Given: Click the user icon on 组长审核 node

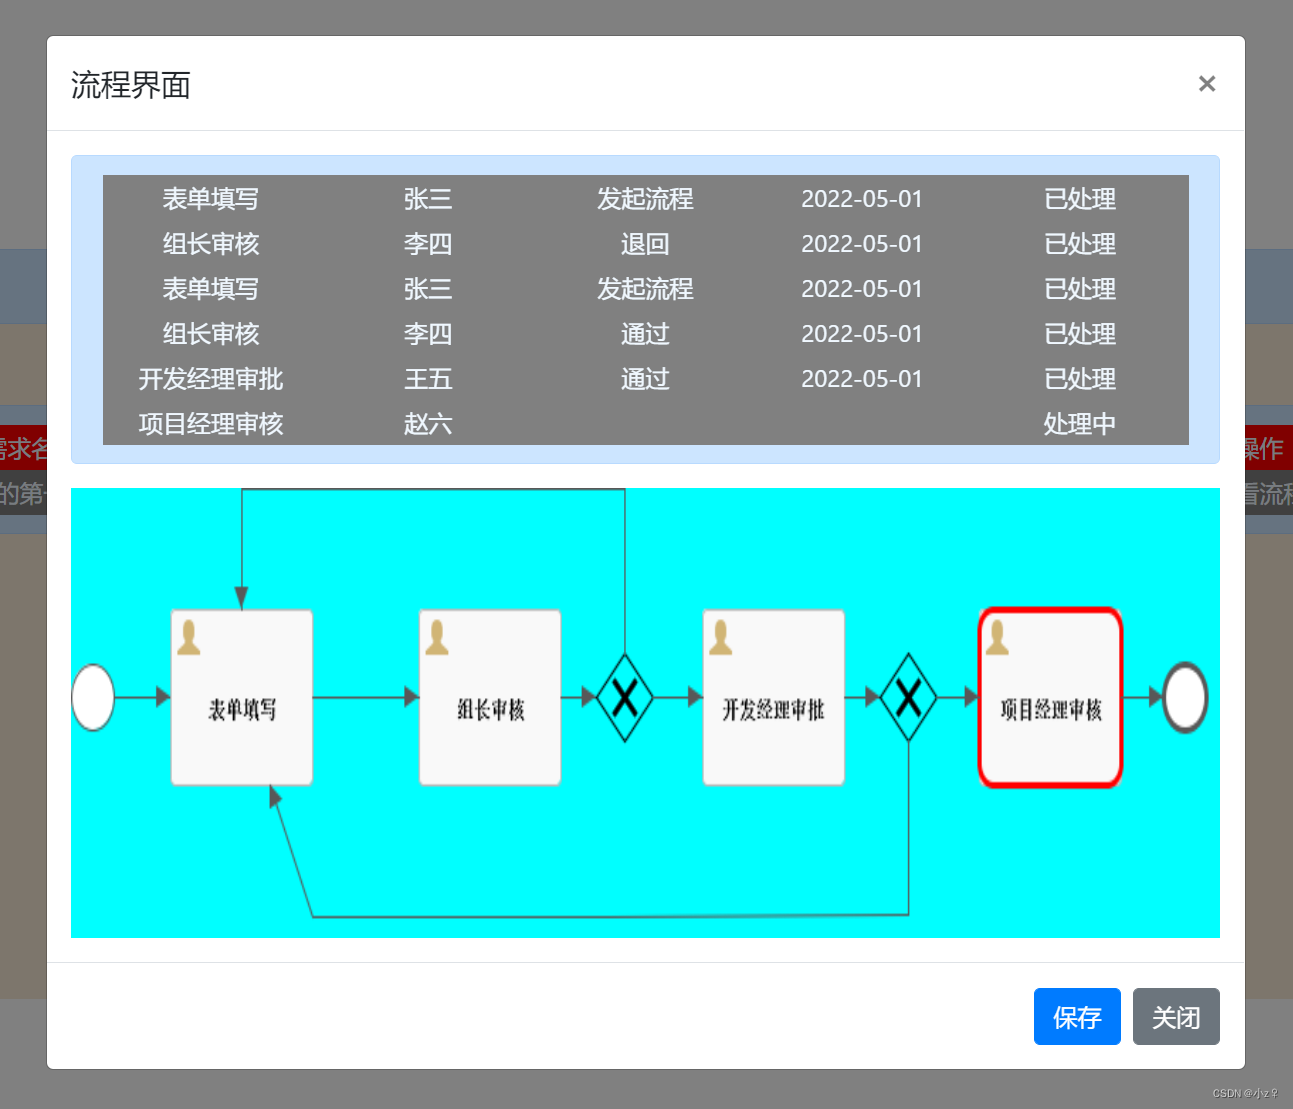Looking at the screenshot, I should 437,637.
